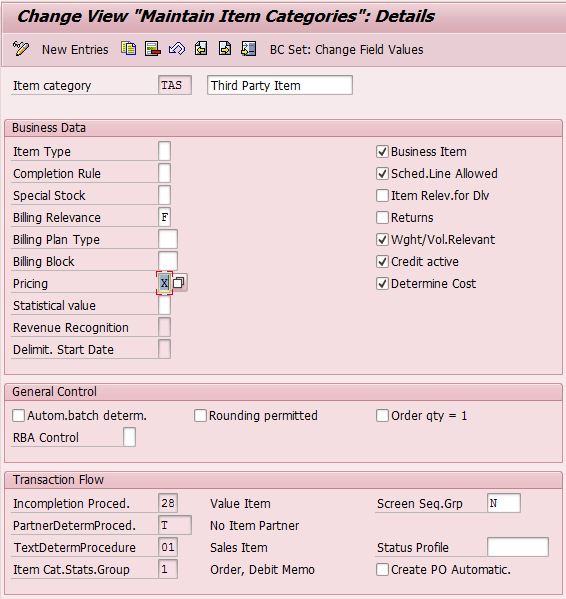This screenshot has width=566, height=599.
Task: Go to the previous entry icon
Action: pos(201,49)
